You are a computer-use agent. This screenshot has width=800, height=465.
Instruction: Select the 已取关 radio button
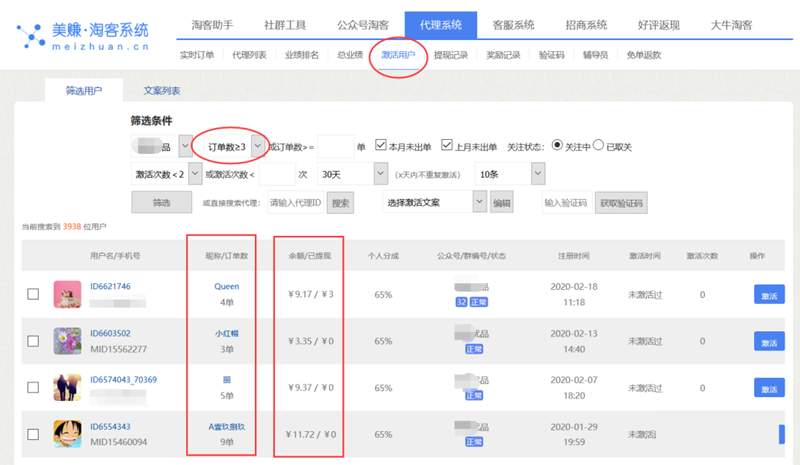[599, 145]
